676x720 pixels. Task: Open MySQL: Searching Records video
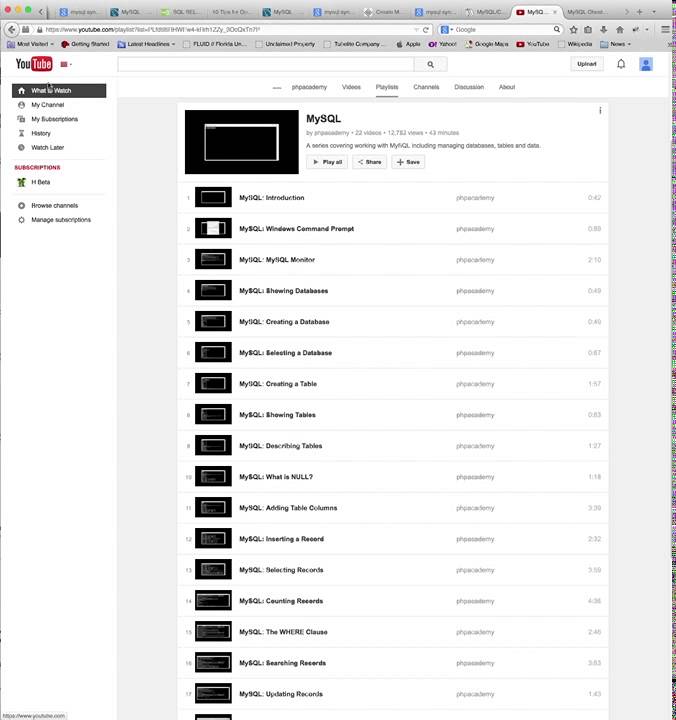click(x=282, y=663)
